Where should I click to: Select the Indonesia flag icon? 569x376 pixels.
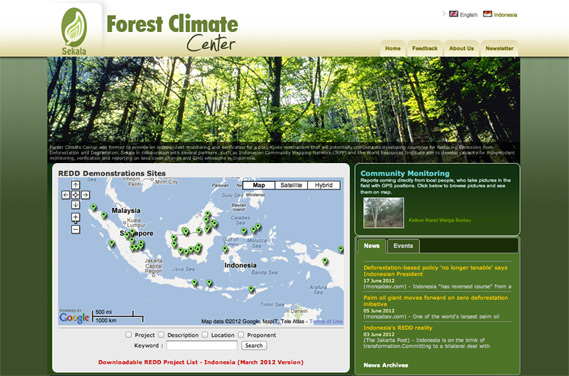487,14
